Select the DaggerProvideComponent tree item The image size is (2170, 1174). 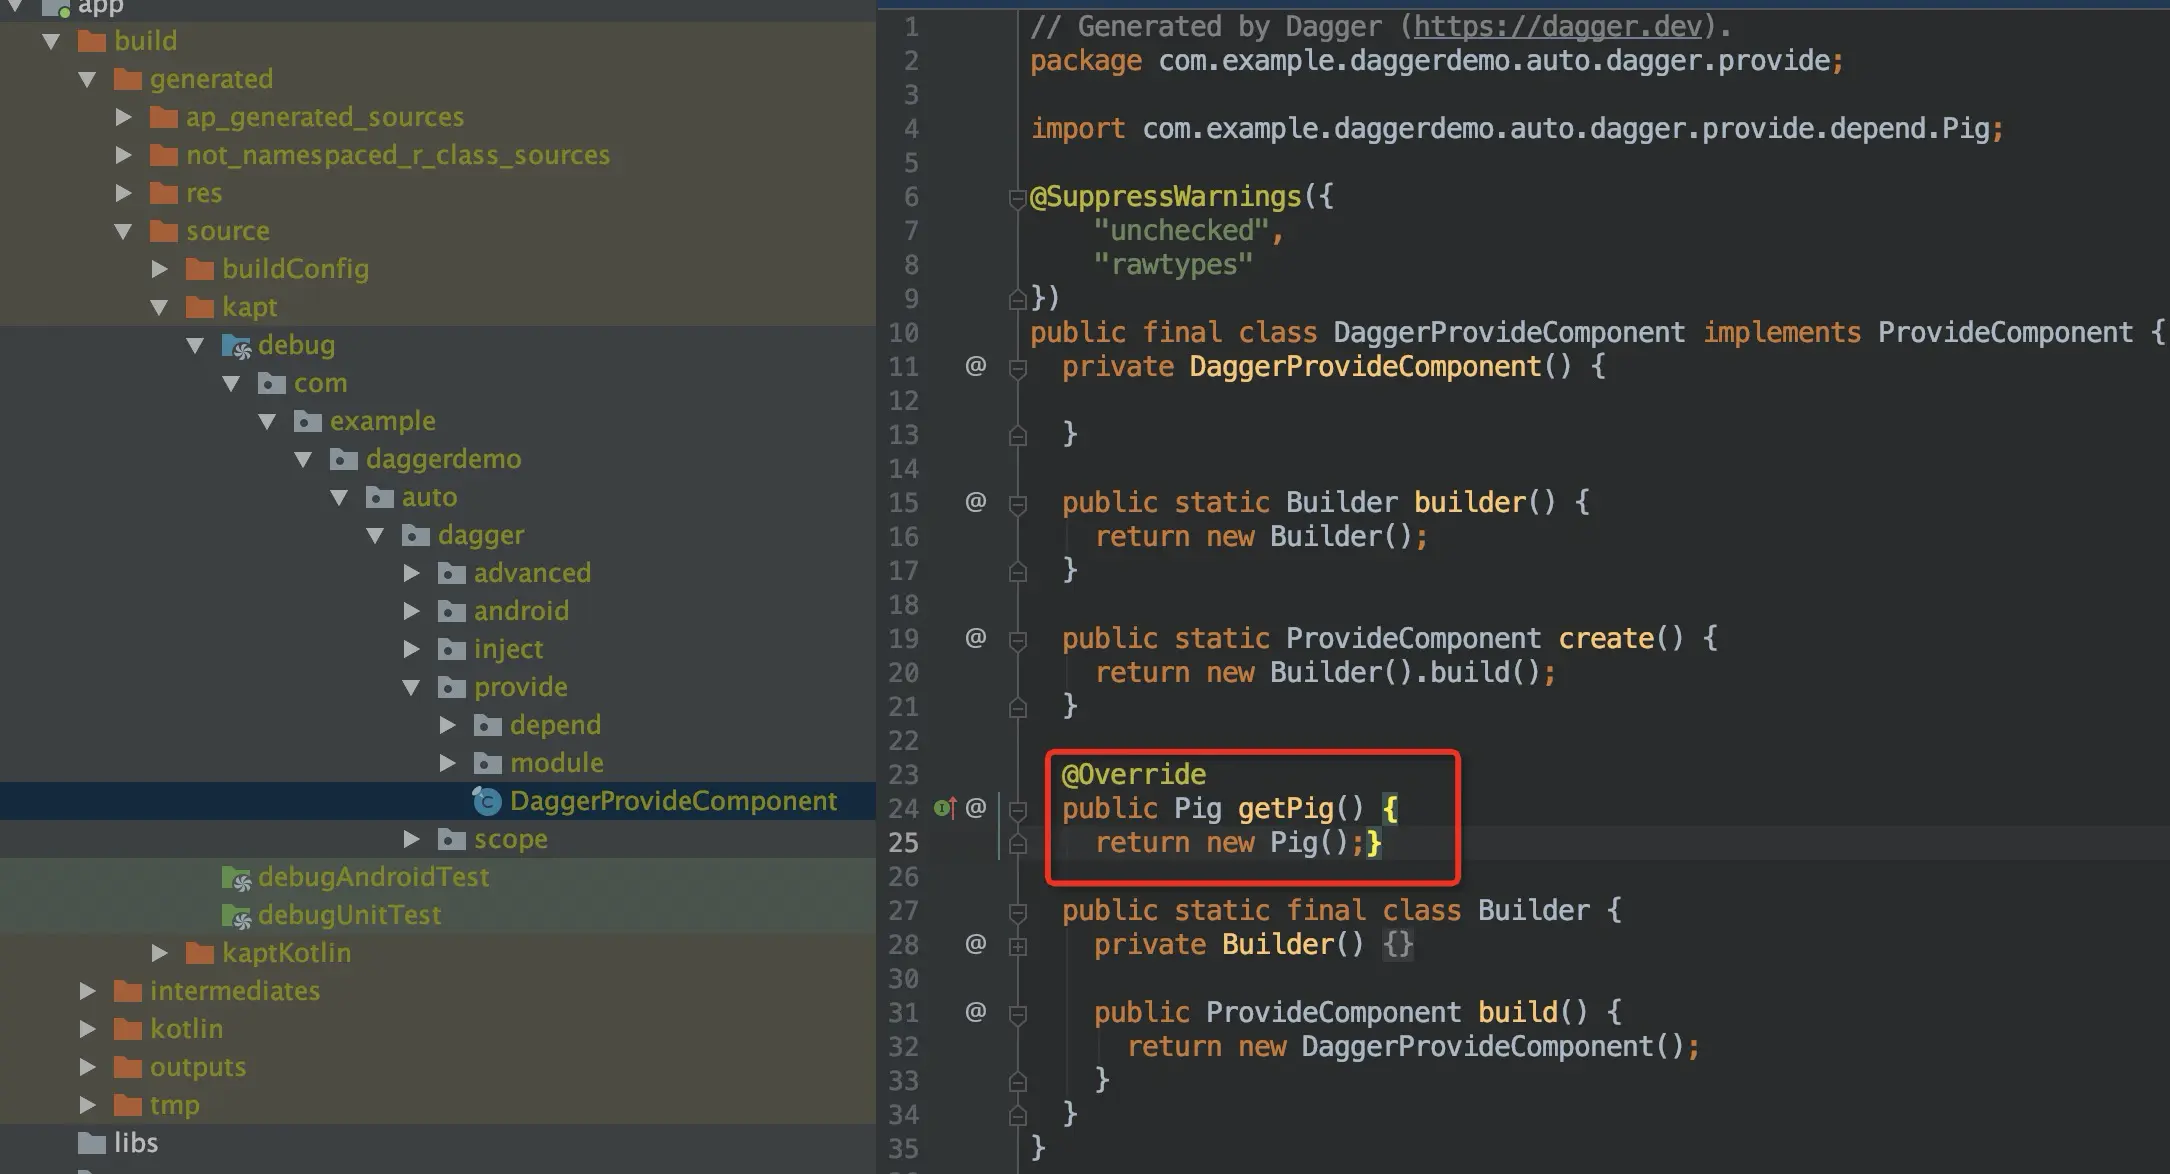(x=673, y=801)
